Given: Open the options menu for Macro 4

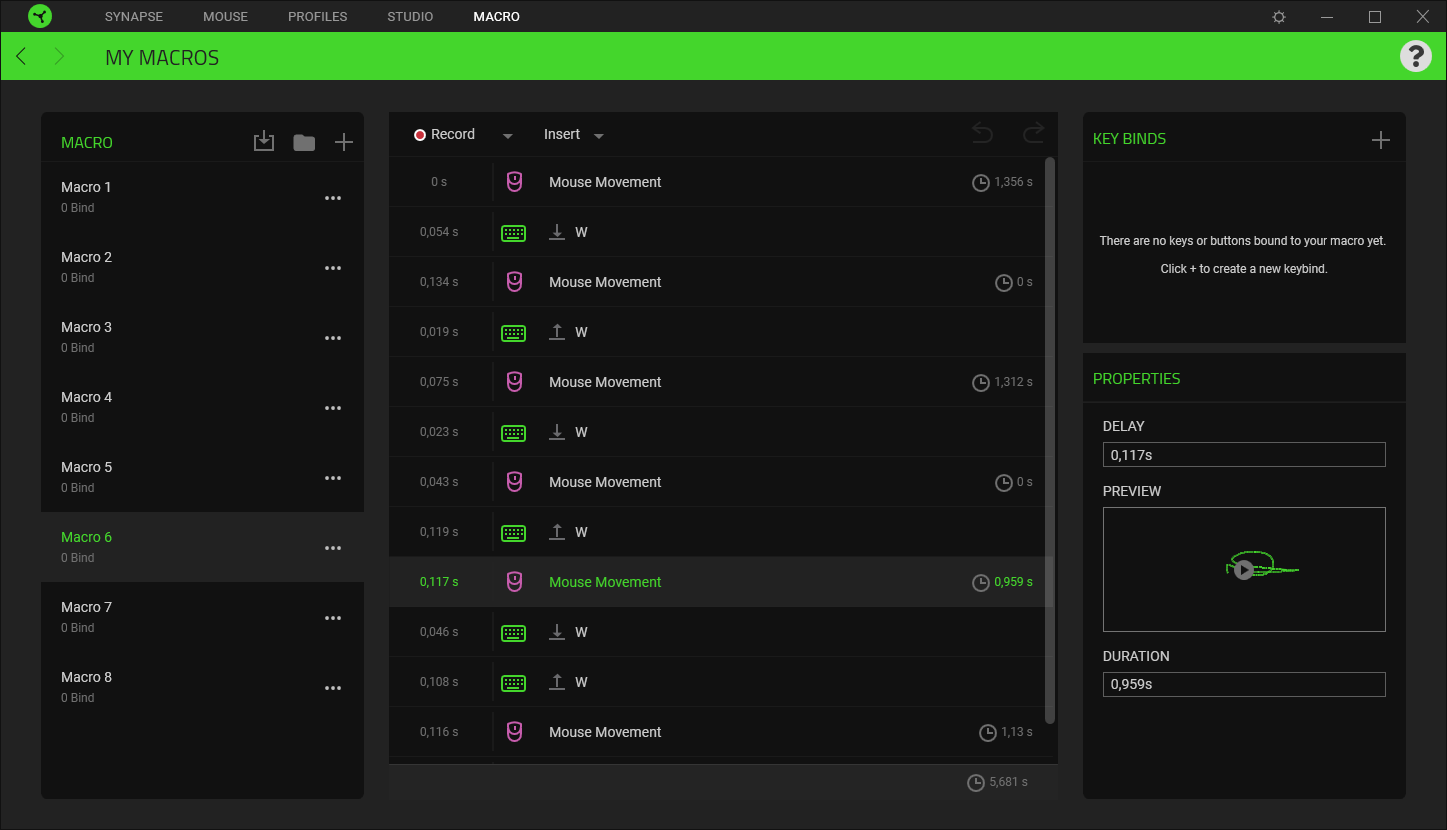Looking at the screenshot, I should [x=333, y=408].
